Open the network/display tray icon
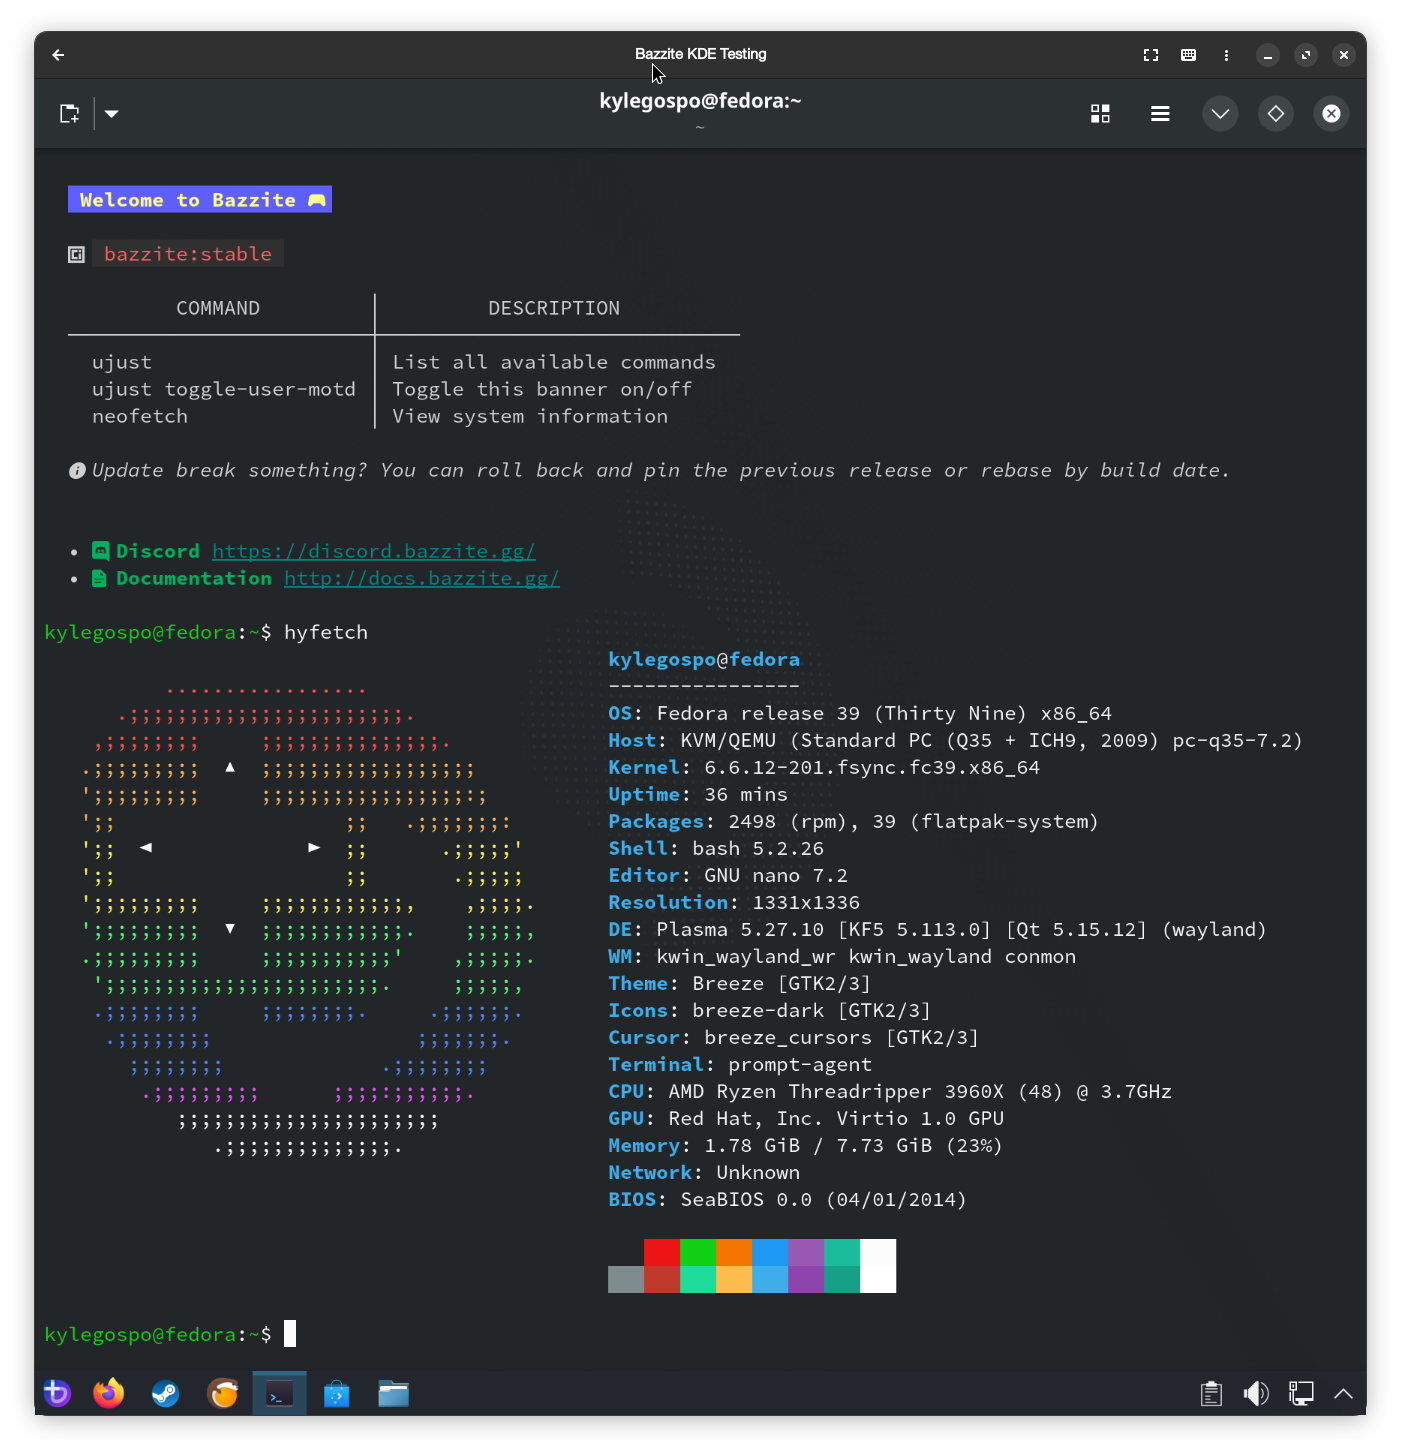This screenshot has height=1453, width=1401. [1301, 1393]
